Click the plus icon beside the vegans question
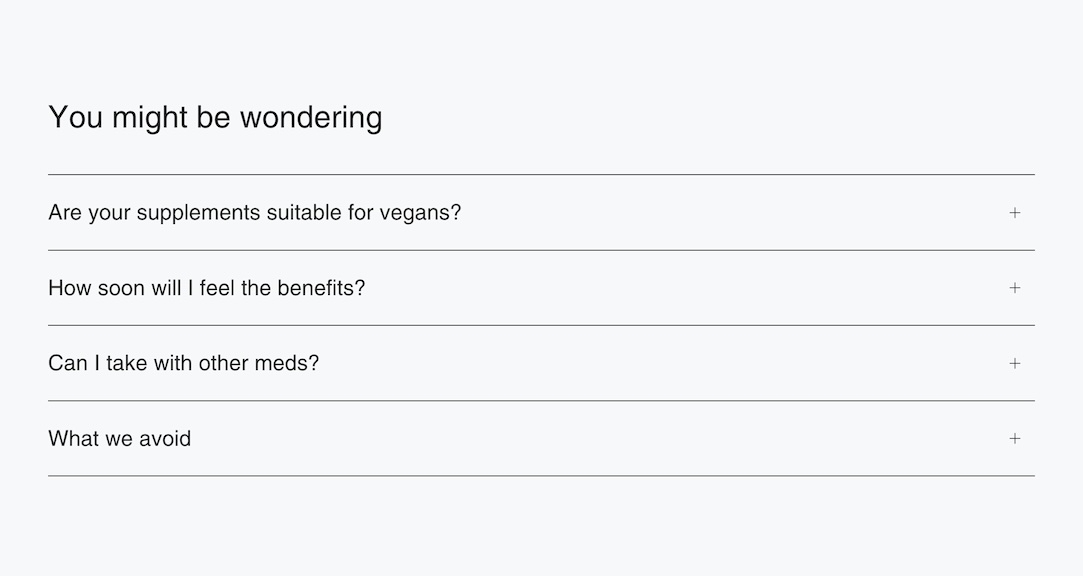Image resolution: width=1083 pixels, height=576 pixels. coord(1014,212)
